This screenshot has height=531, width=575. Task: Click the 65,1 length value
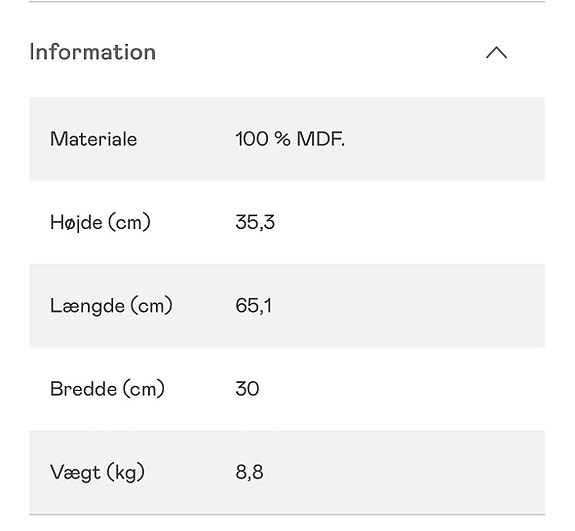pos(254,306)
